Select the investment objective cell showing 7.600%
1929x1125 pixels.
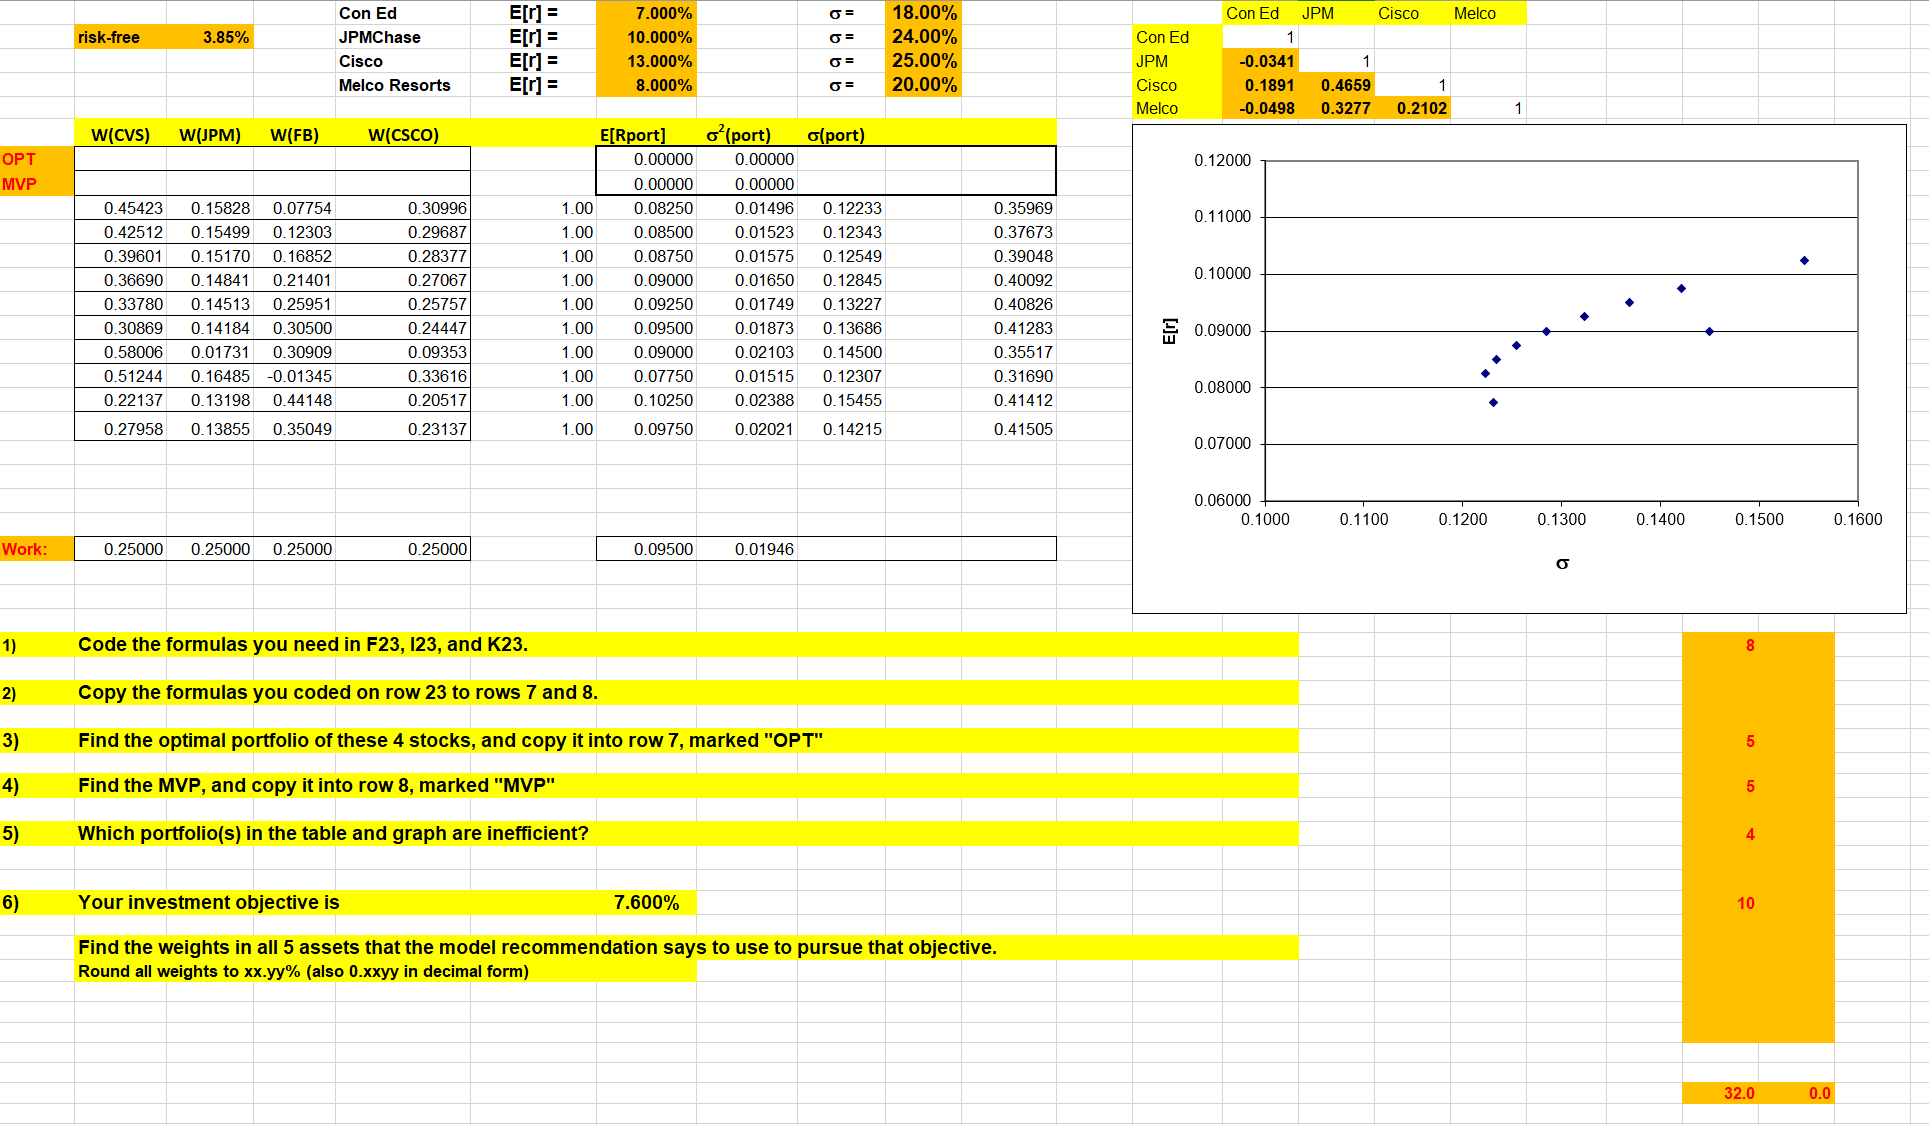click(645, 901)
